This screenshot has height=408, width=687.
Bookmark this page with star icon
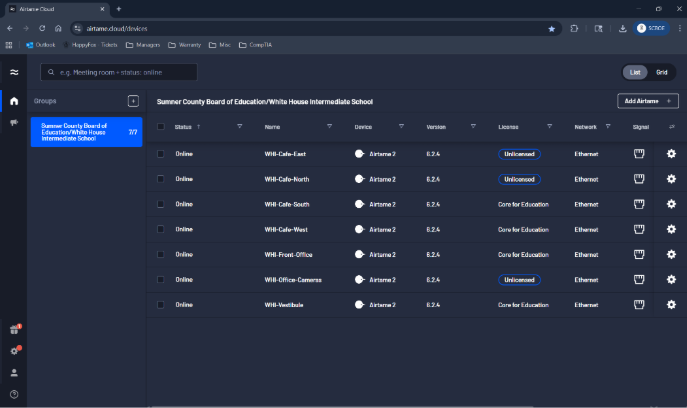(552, 29)
